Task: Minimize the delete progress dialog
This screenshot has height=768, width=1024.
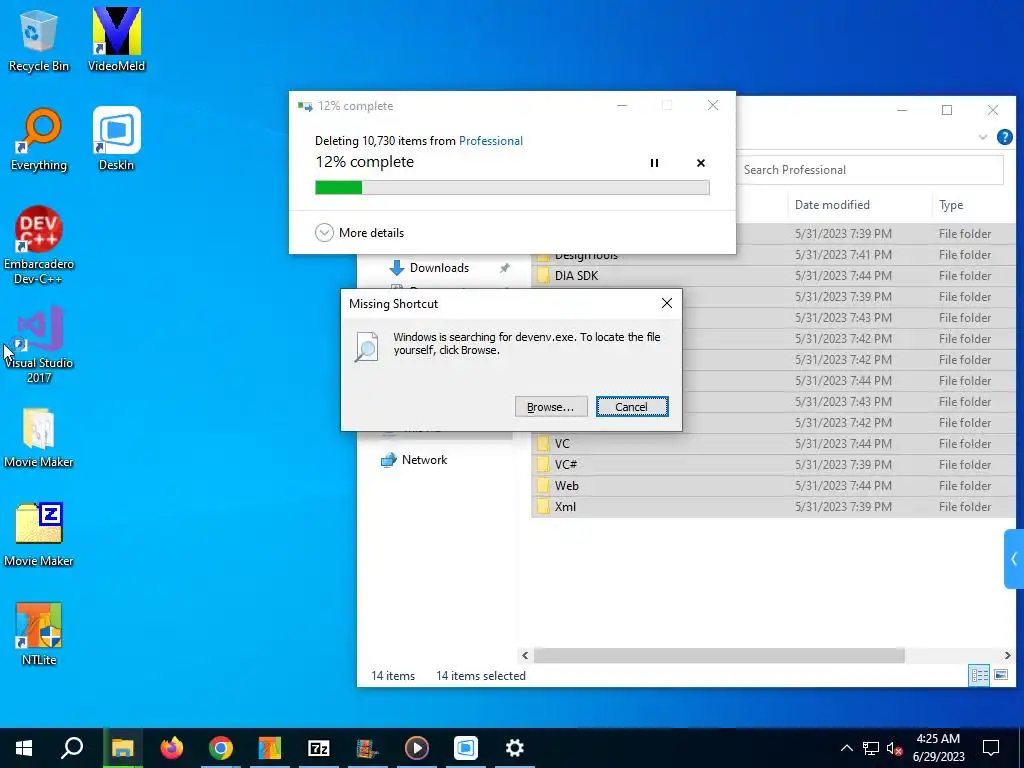Action: coord(622,106)
